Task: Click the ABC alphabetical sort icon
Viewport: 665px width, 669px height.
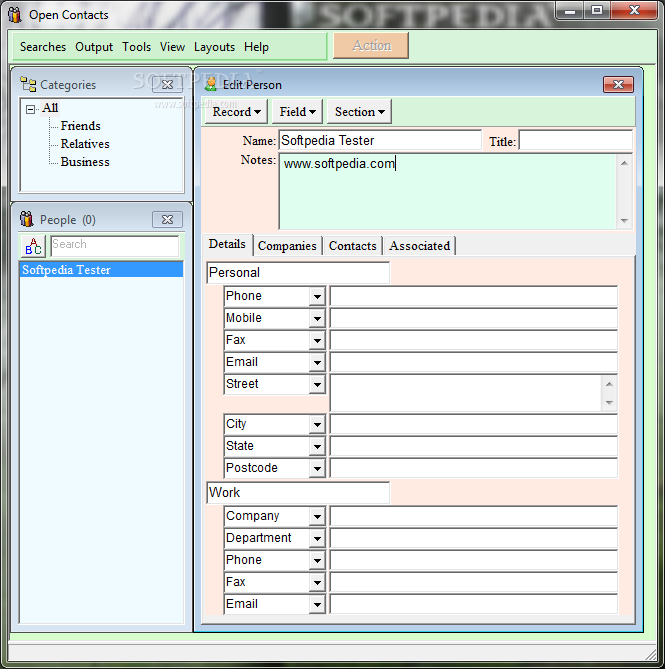Action: pyautogui.click(x=33, y=246)
